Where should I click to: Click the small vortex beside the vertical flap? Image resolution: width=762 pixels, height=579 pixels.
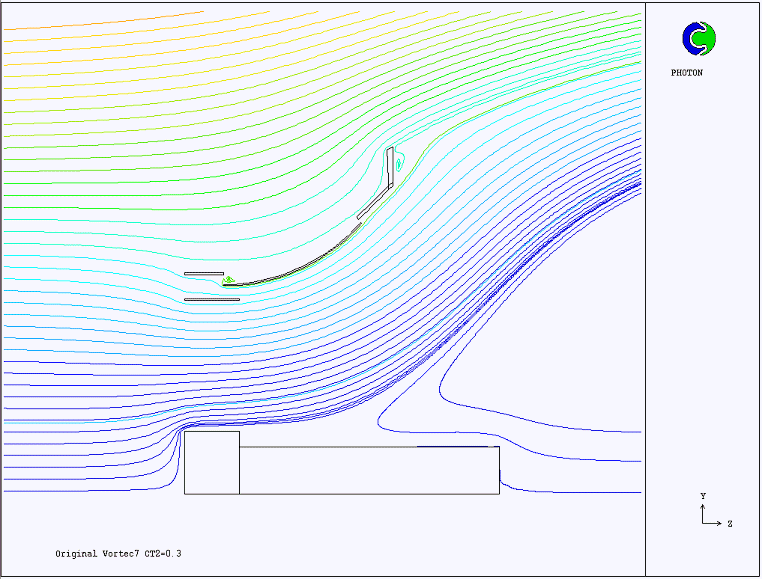click(x=399, y=160)
